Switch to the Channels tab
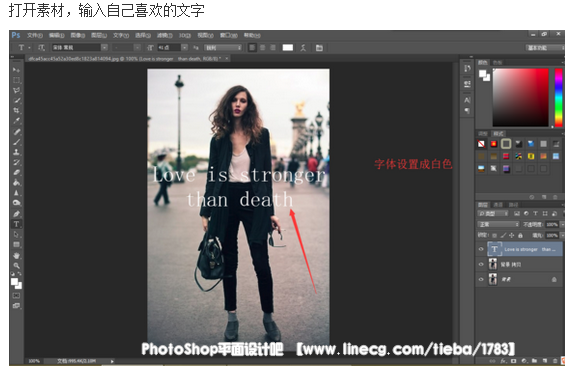 498,204
